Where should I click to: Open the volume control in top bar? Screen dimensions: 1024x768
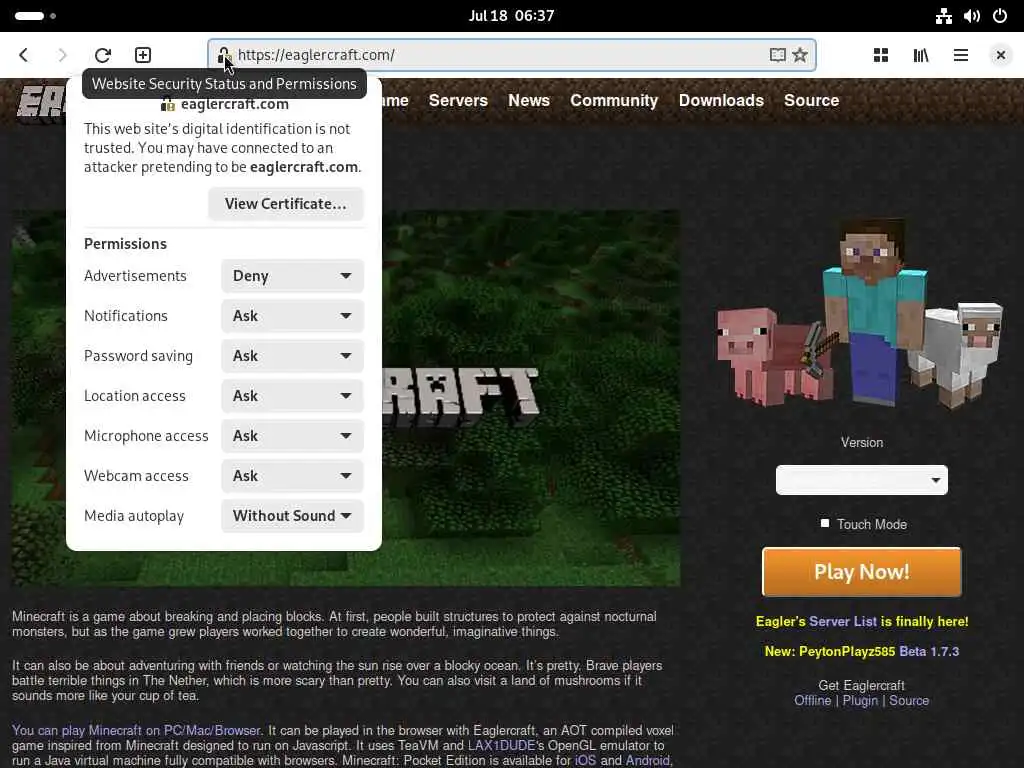tap(972, 16)
